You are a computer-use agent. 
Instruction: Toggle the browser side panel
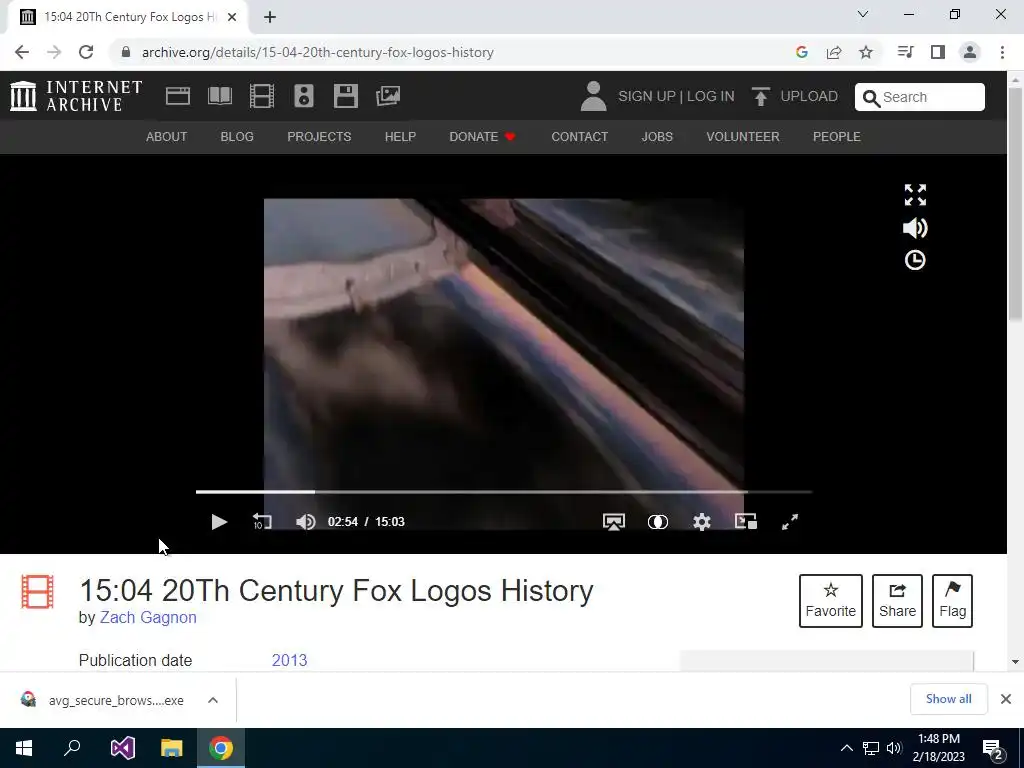[x=938, y=52]
